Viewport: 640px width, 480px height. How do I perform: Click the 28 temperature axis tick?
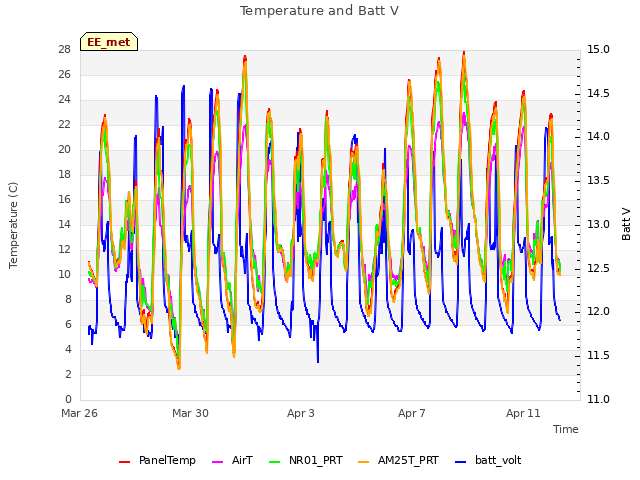point(64,49)
